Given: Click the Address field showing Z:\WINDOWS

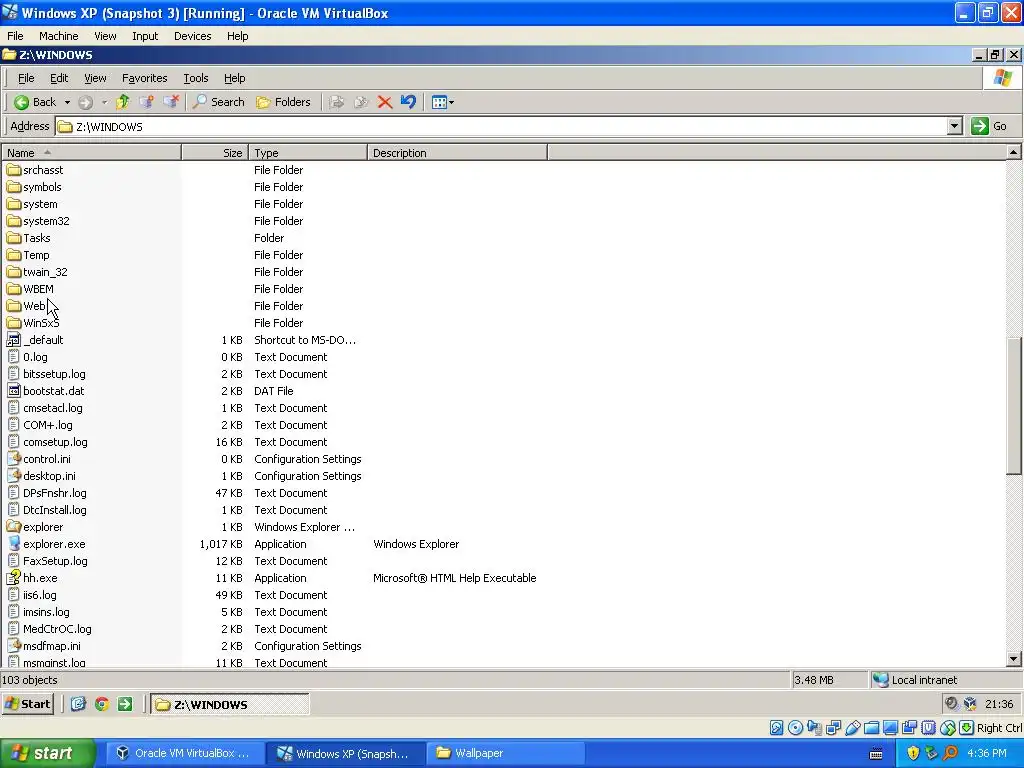Looking at the screenshot, I should (502, 126).
